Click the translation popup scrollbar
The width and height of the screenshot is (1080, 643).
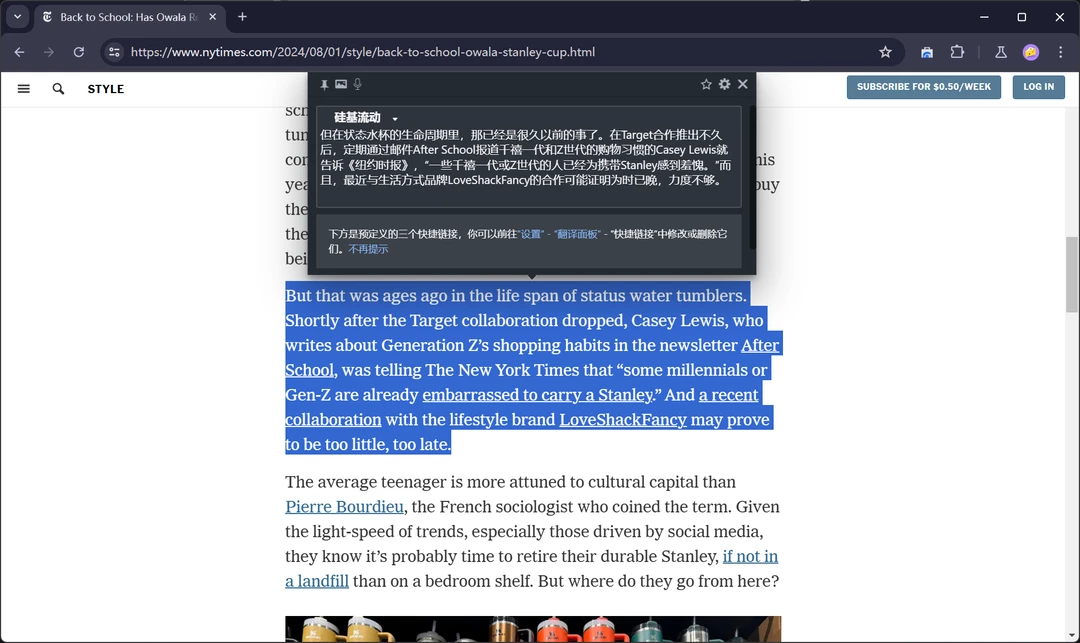click(x=753, y=178)
